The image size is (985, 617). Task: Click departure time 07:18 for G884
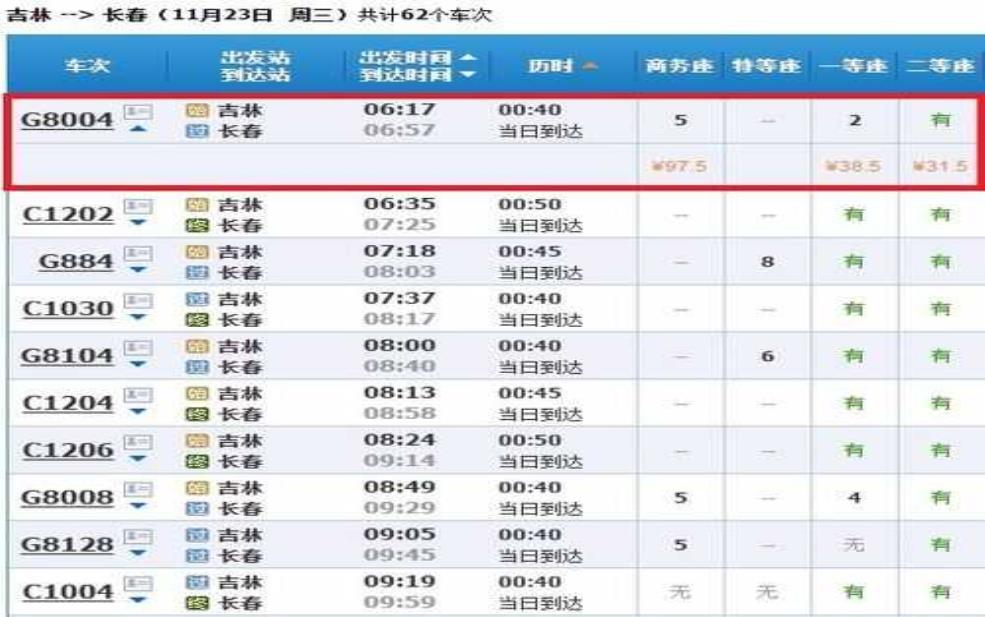click(x=400, y=251)
